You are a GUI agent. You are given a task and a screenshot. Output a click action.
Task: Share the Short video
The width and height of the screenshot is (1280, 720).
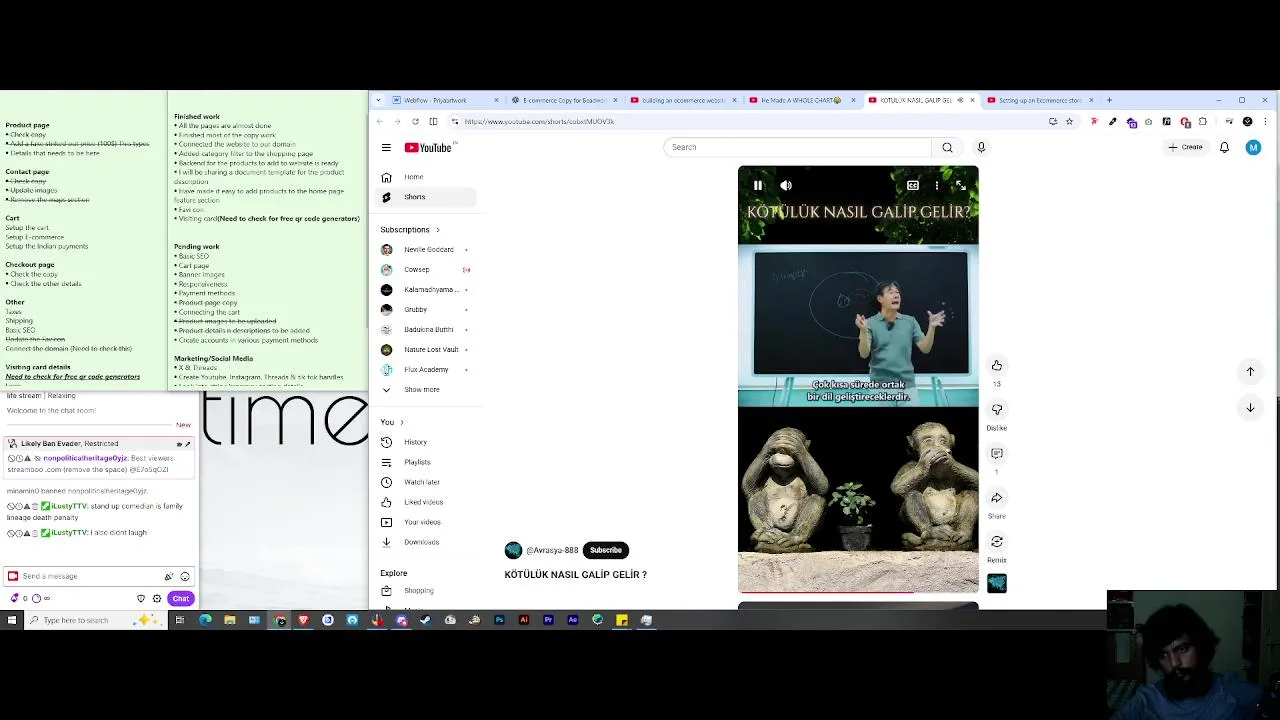997,497
